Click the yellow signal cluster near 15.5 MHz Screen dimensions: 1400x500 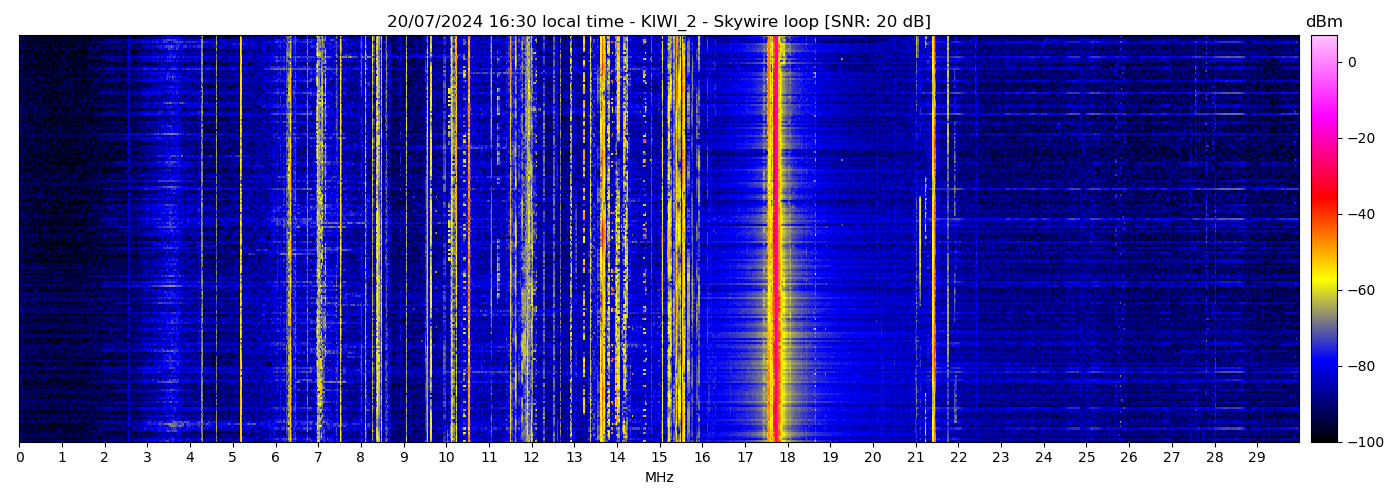pos(680,240)
